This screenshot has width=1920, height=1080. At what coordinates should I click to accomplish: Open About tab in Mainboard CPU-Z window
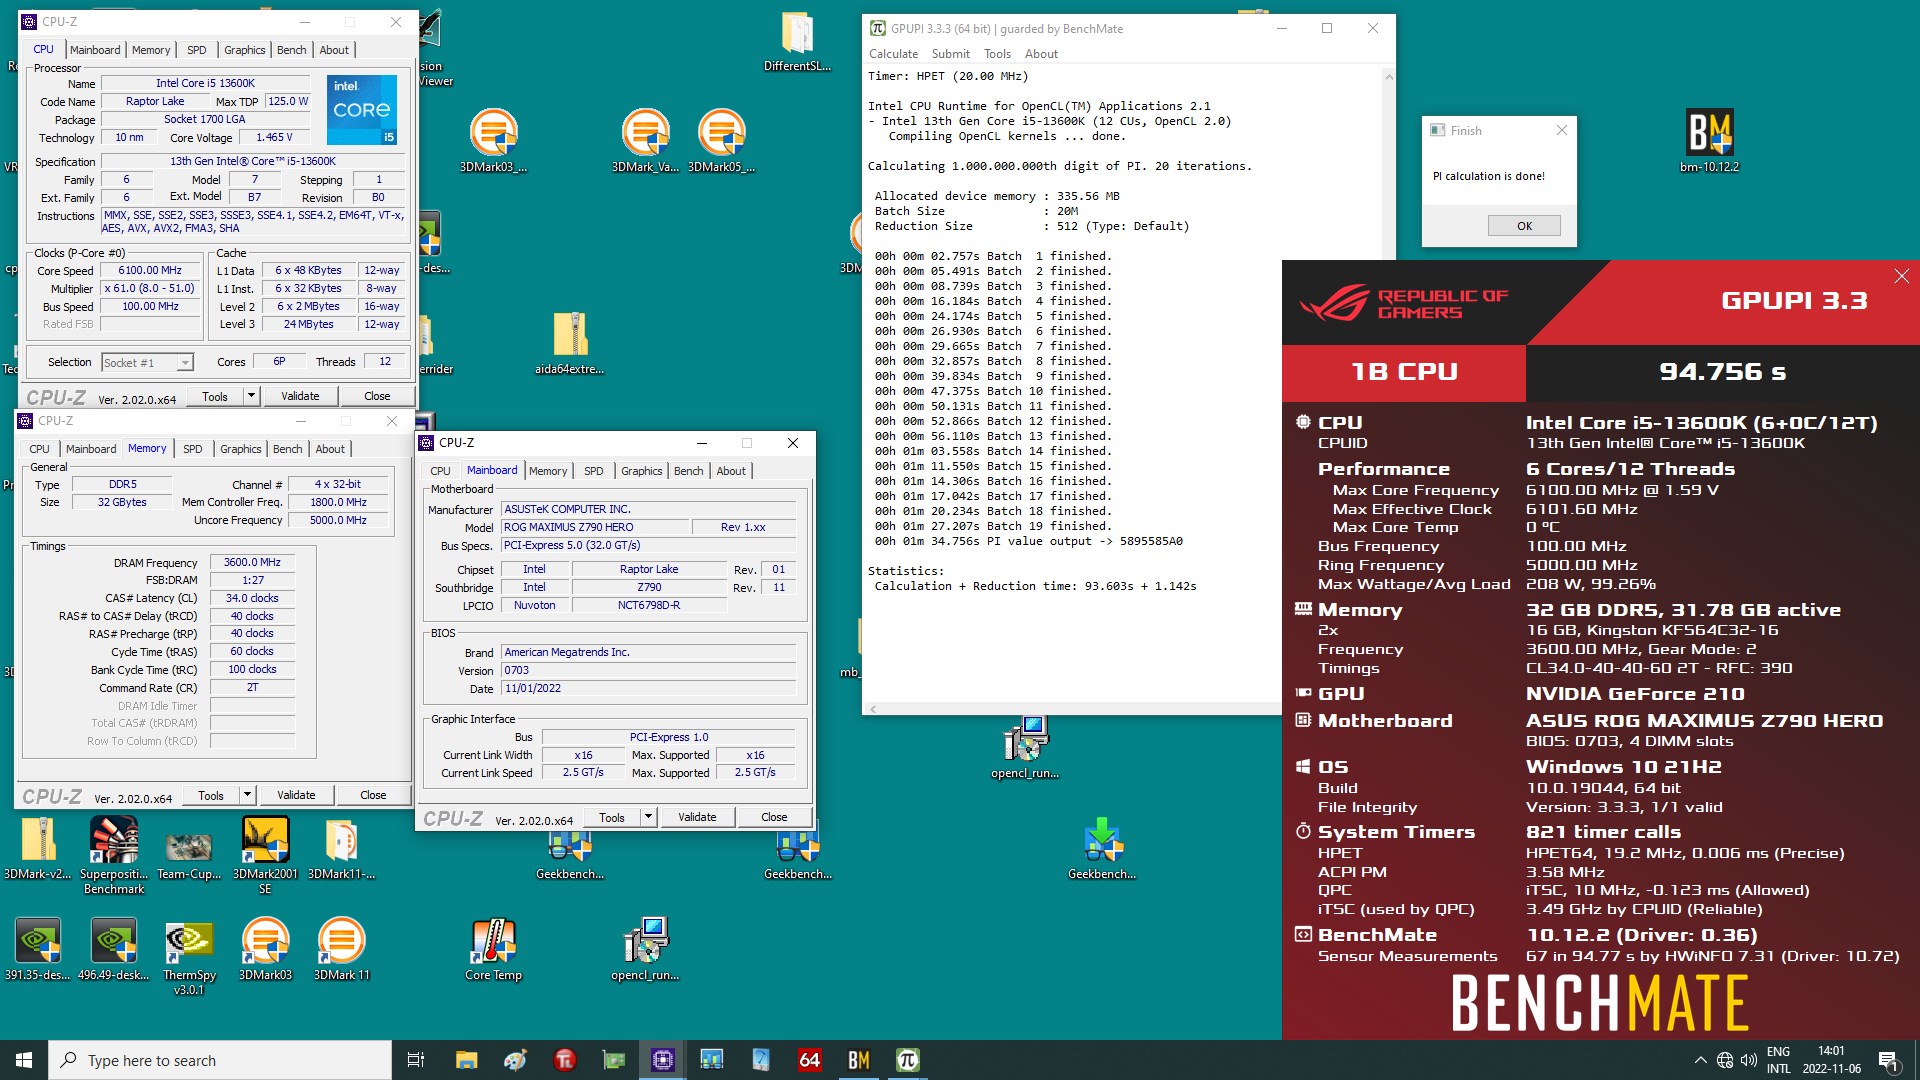pyautogui.click(x=731, y=471)
